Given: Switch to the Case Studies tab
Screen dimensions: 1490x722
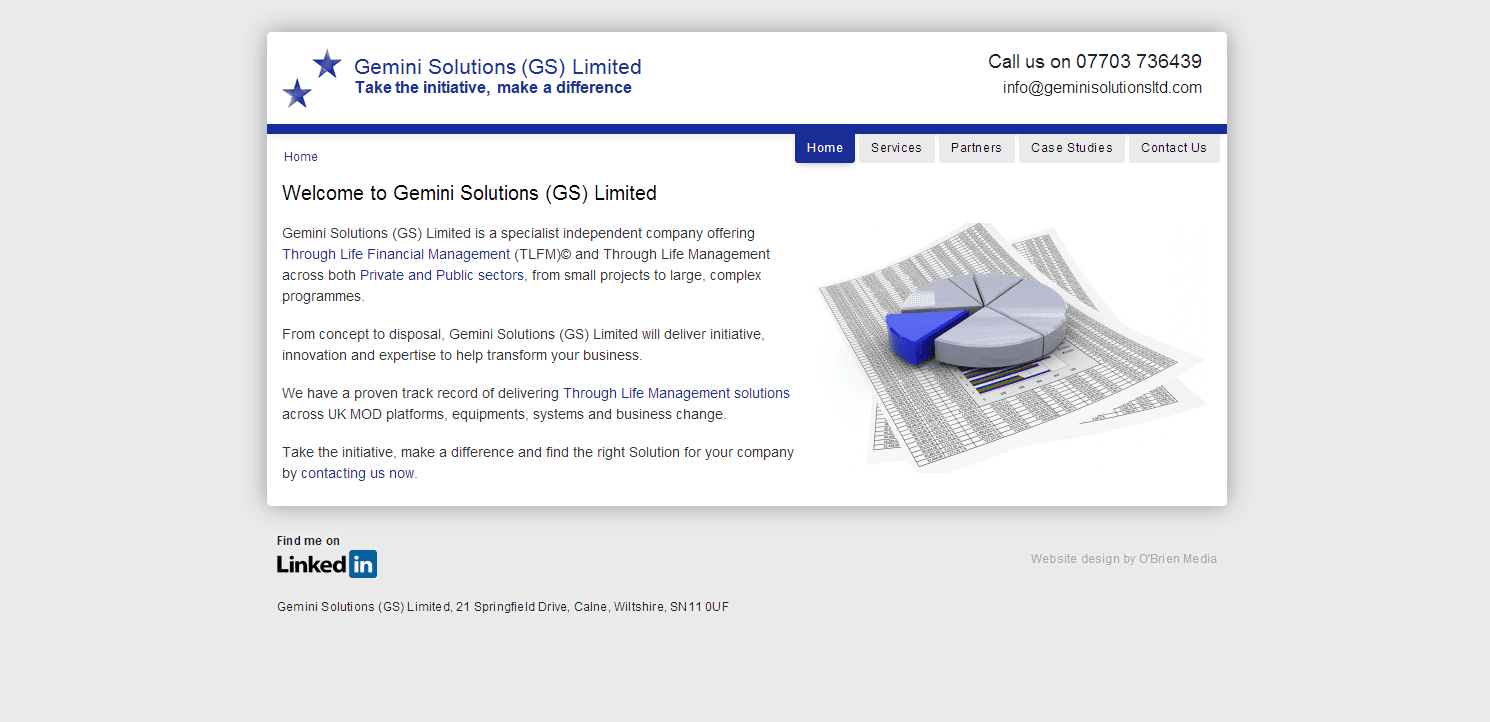Looking at the screenshot, I should pyautogui.click(x=1071, y=148).
